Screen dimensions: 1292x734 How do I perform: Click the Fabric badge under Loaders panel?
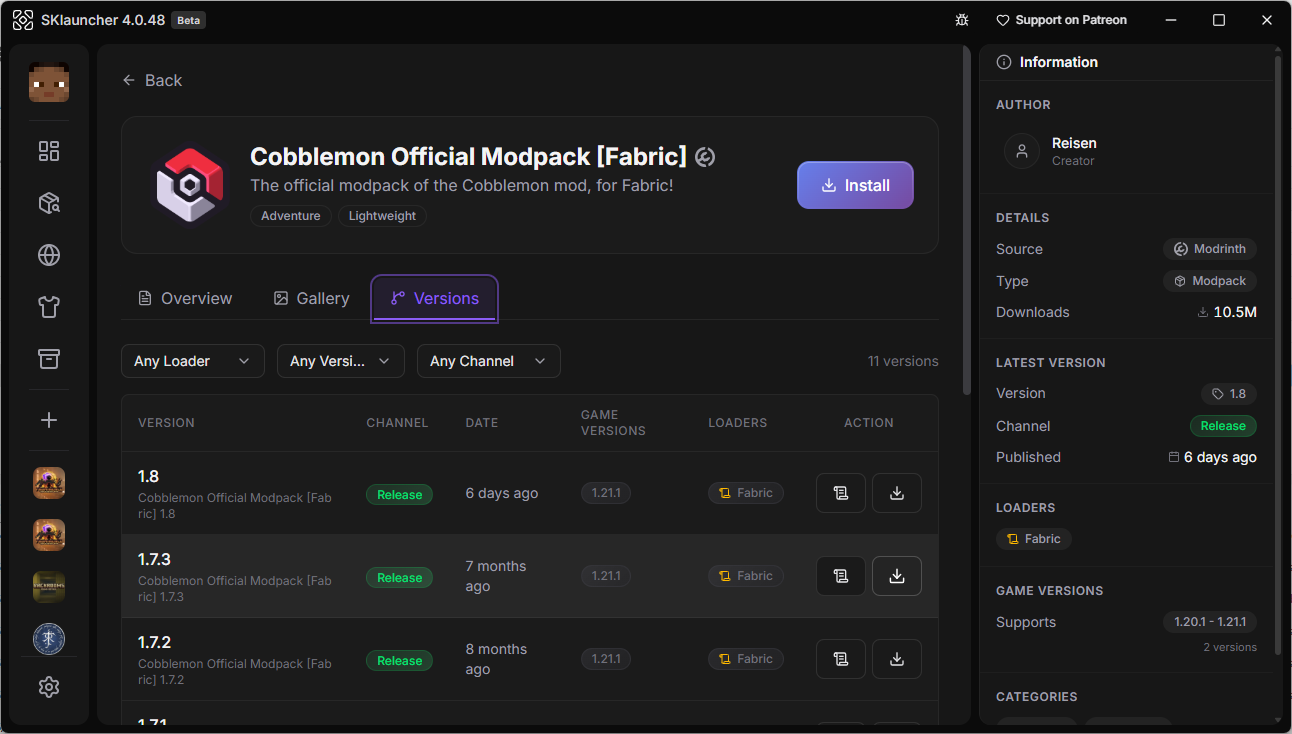1034,539
